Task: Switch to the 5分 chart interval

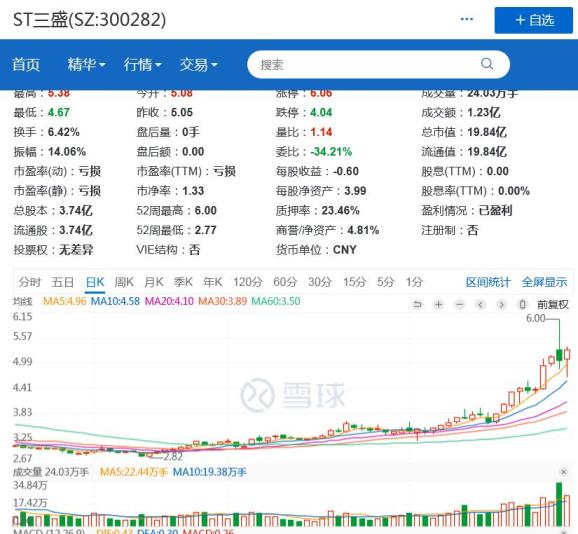Action: click(x=386, y=282)
